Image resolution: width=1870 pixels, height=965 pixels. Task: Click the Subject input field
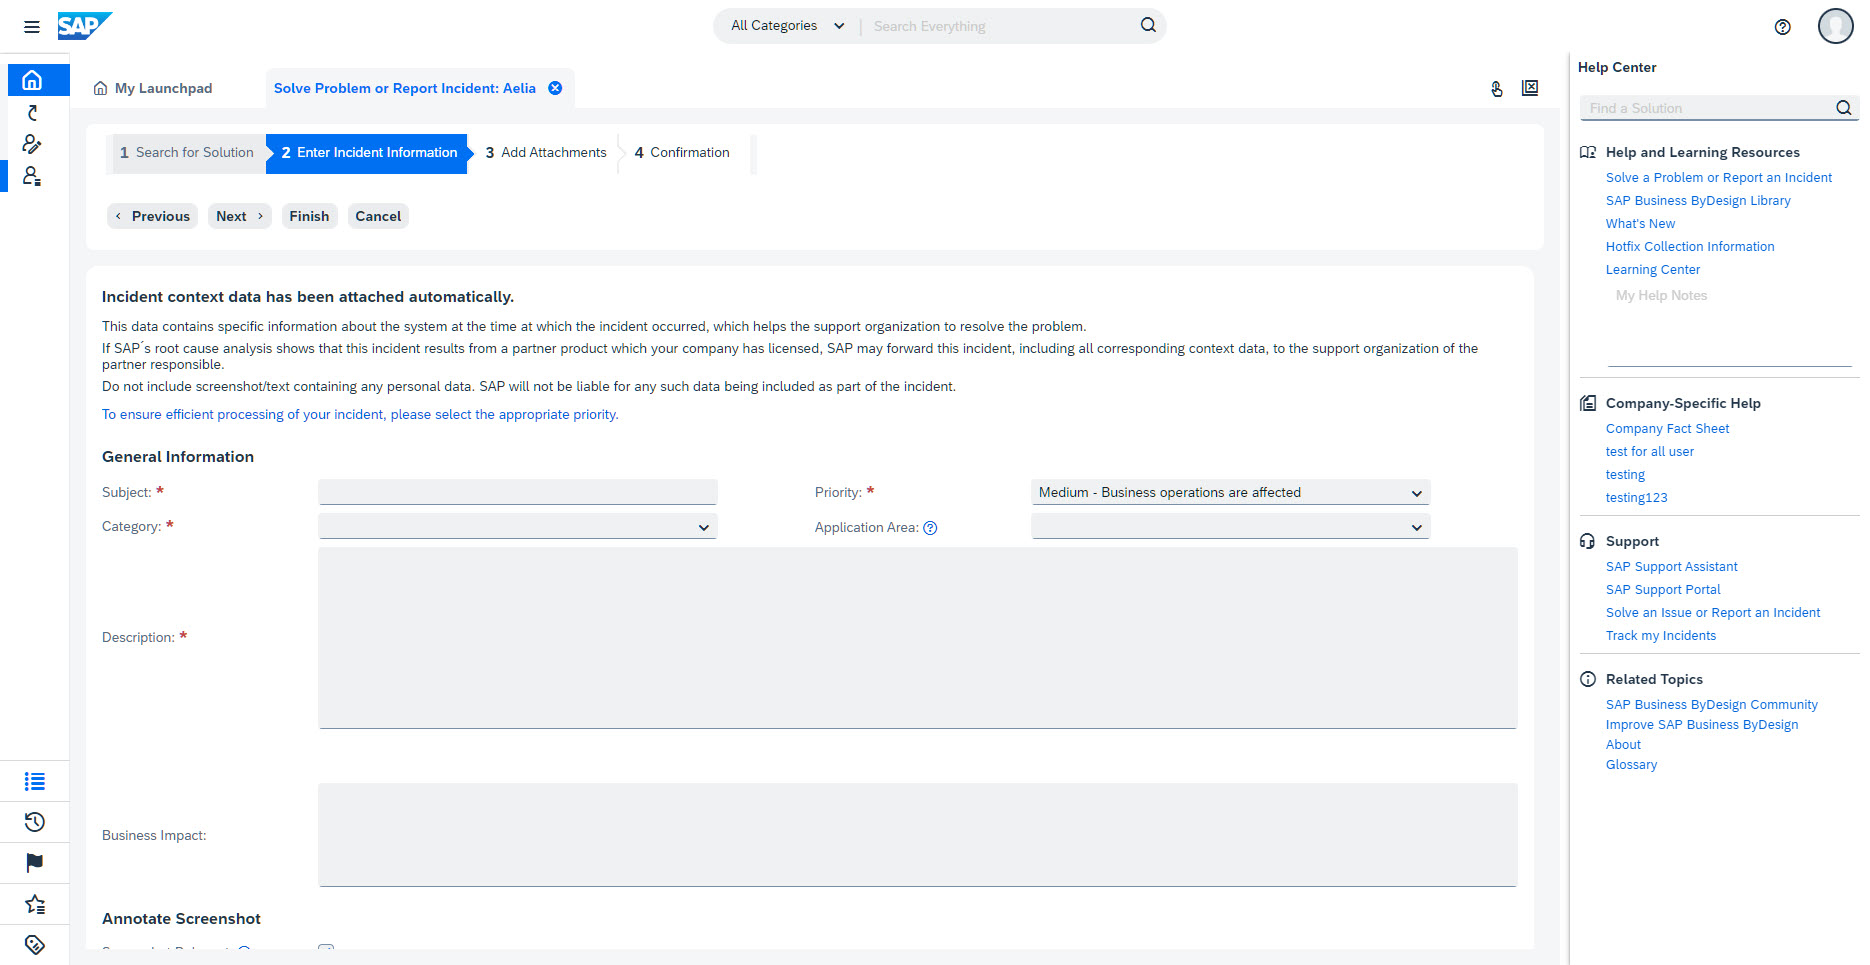517,492
